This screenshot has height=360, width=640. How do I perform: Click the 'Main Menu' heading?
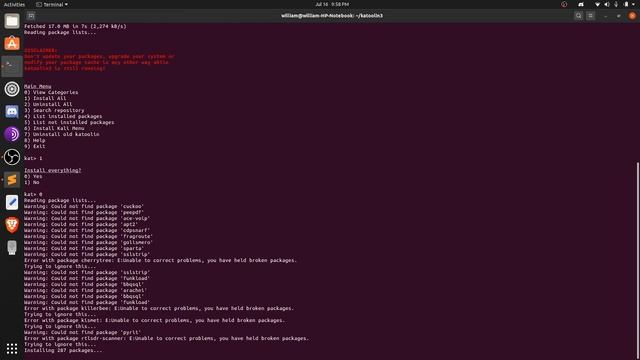[38, 86]
